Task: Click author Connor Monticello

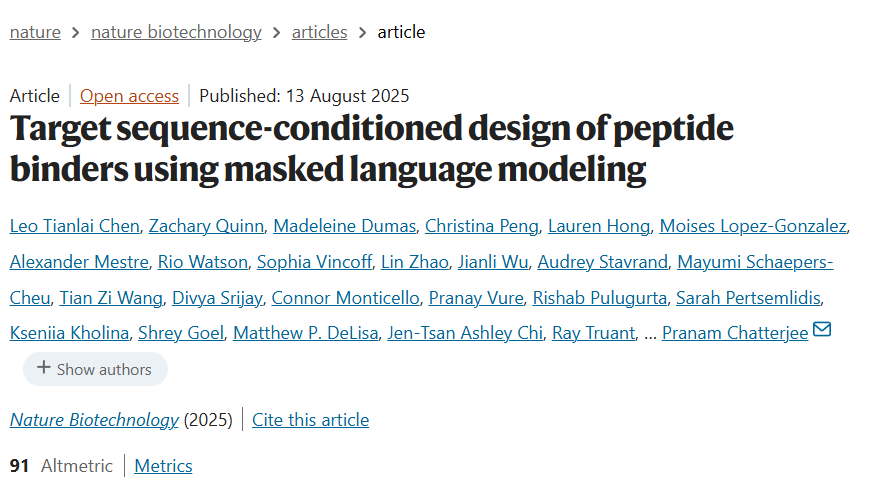Action: tap(345, 298)
